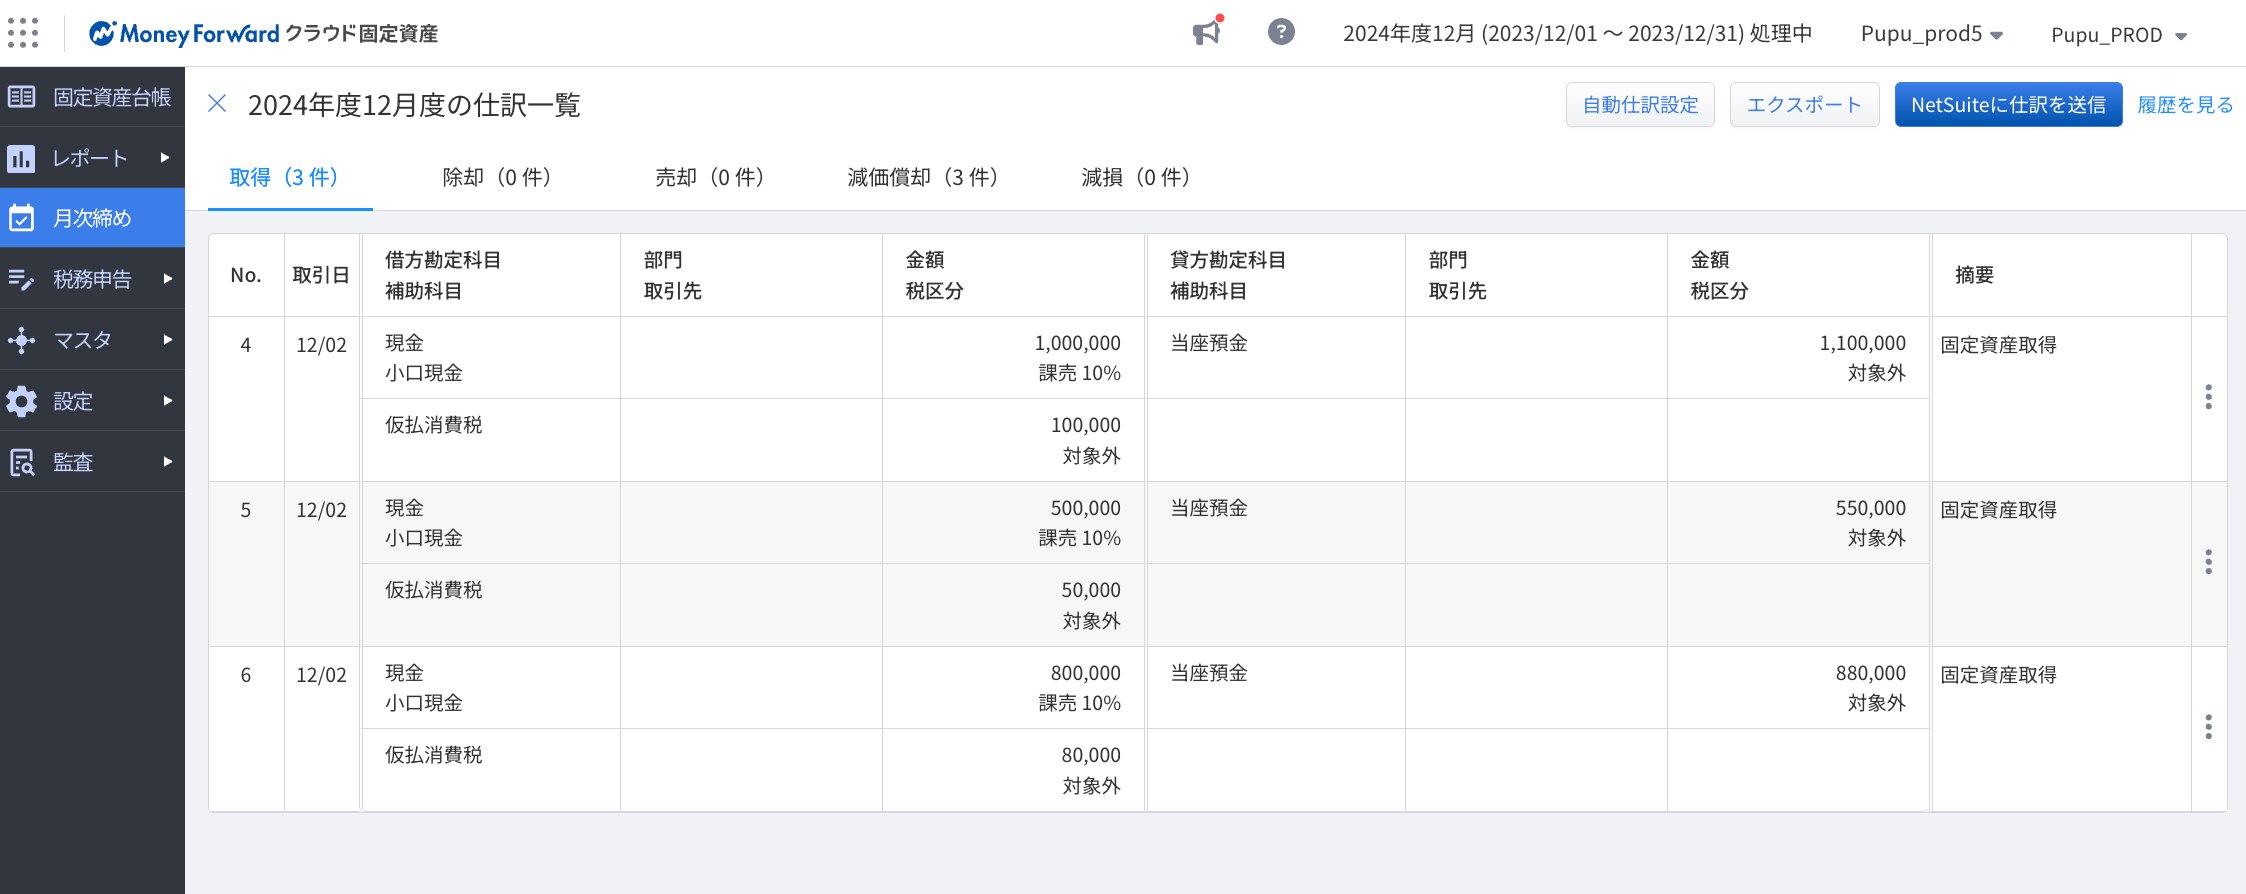Open the help question mark icon
This screenshot has width=2246, height=894.
click(x=1281, y=32)
